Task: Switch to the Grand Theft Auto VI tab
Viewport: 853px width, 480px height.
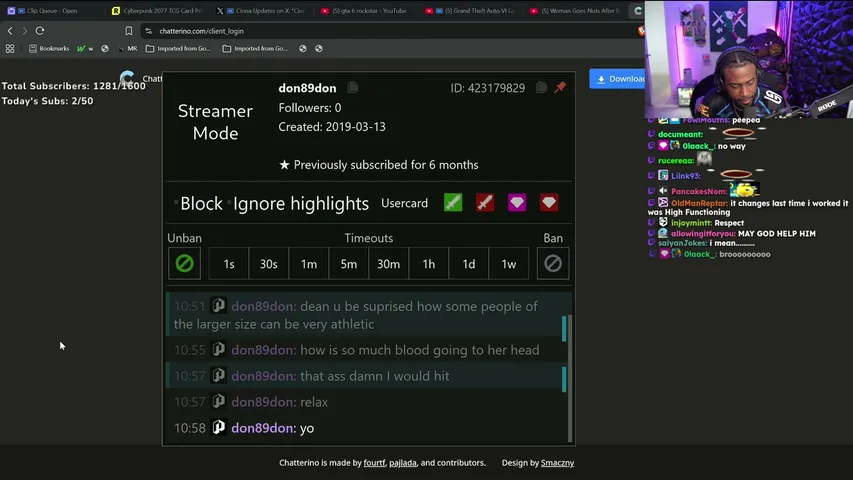Action: point(471,10)
